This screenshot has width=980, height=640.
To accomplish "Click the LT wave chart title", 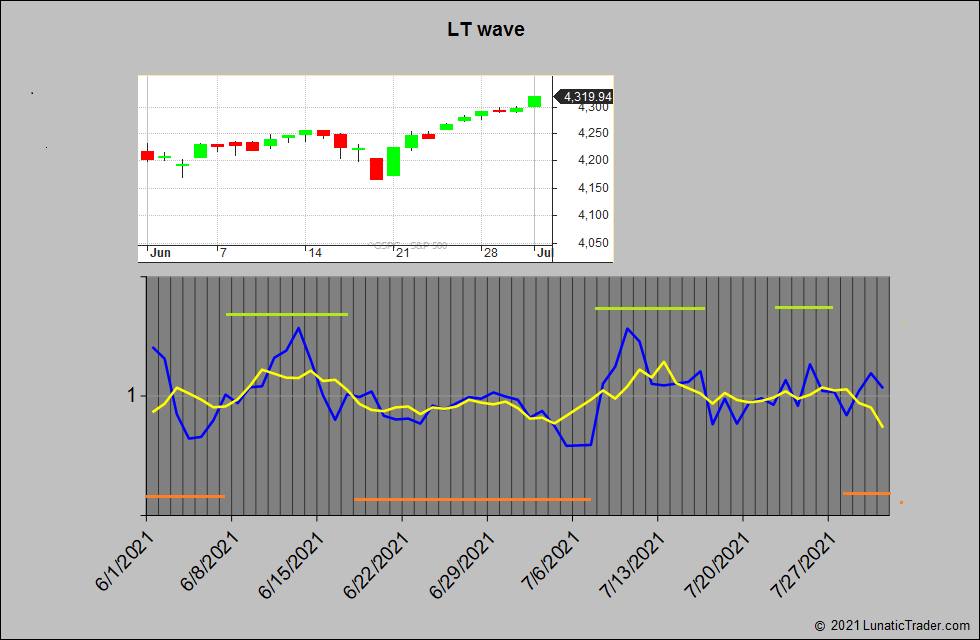I will coord(486,30).
